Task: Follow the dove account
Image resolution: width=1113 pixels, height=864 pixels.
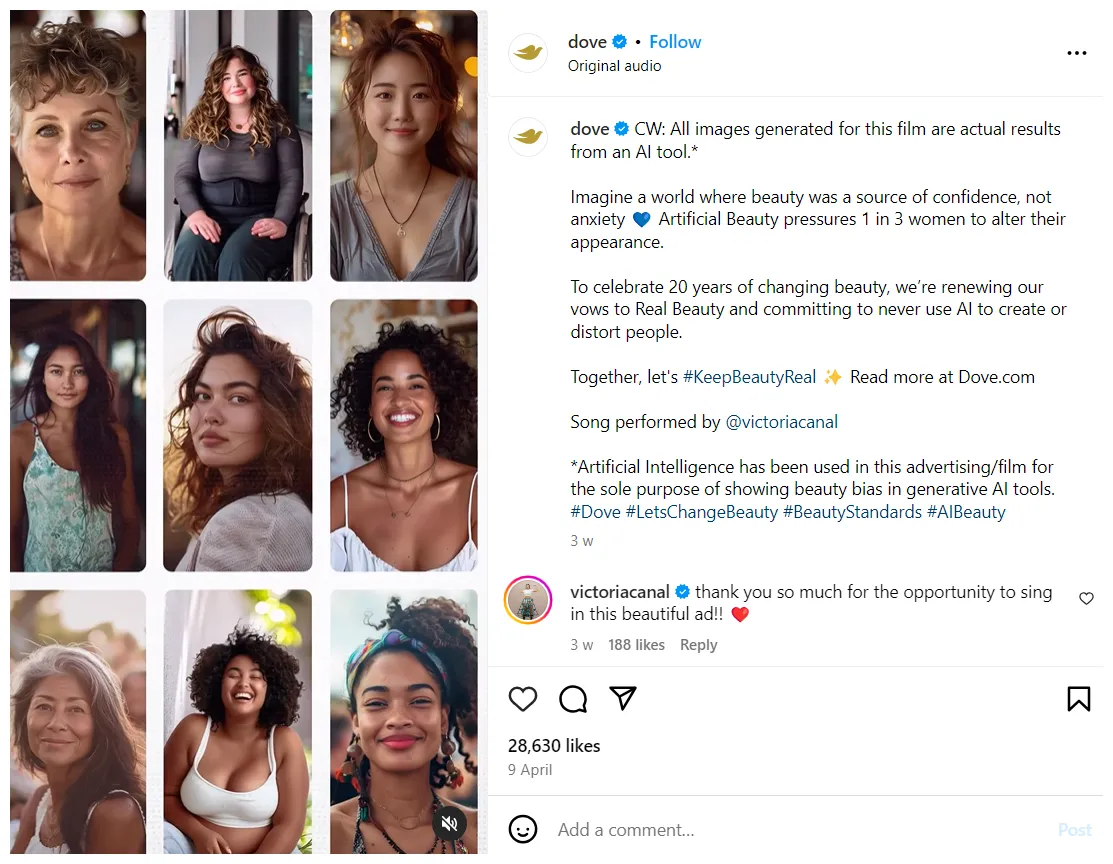Action: (x=675, y=42)
